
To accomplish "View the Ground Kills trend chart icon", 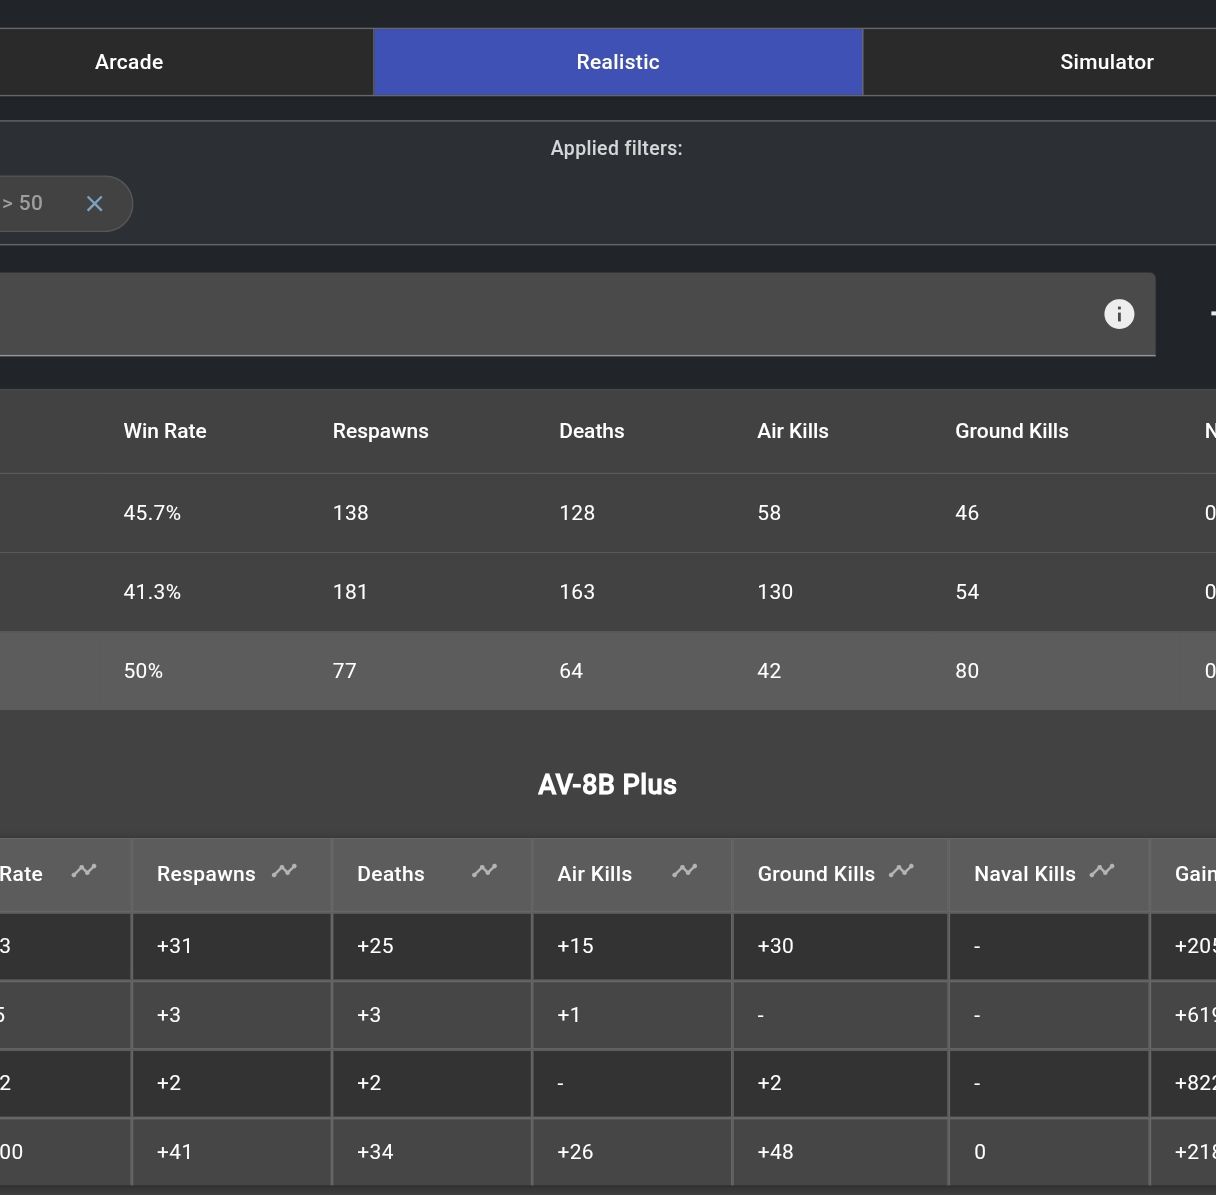I will (x=901, y=871).
